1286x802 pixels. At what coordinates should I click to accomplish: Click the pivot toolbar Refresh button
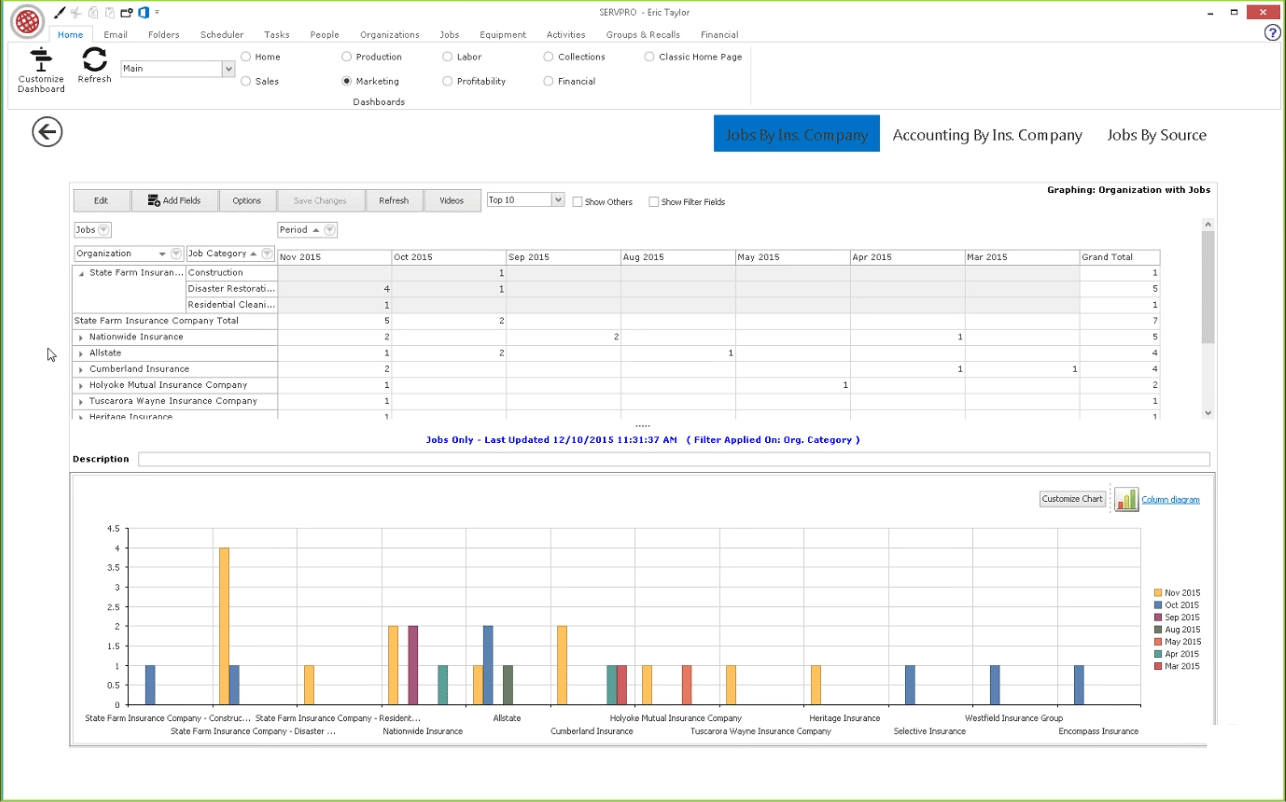tap(394, 201)
